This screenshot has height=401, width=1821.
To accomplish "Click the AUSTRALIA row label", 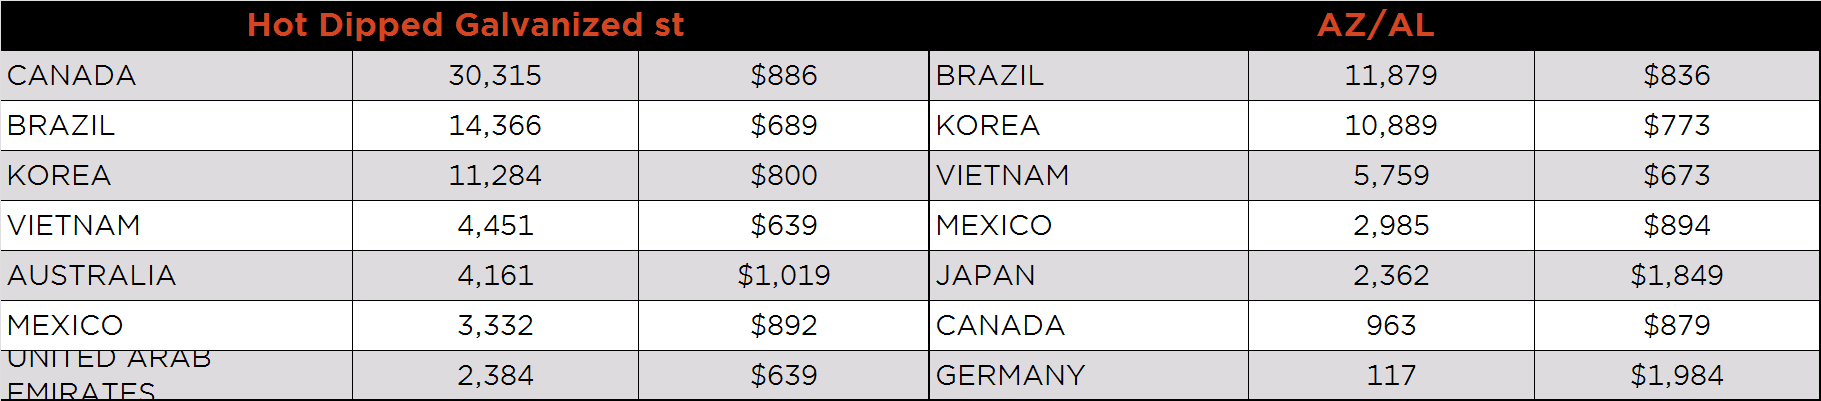I will 176,275.
